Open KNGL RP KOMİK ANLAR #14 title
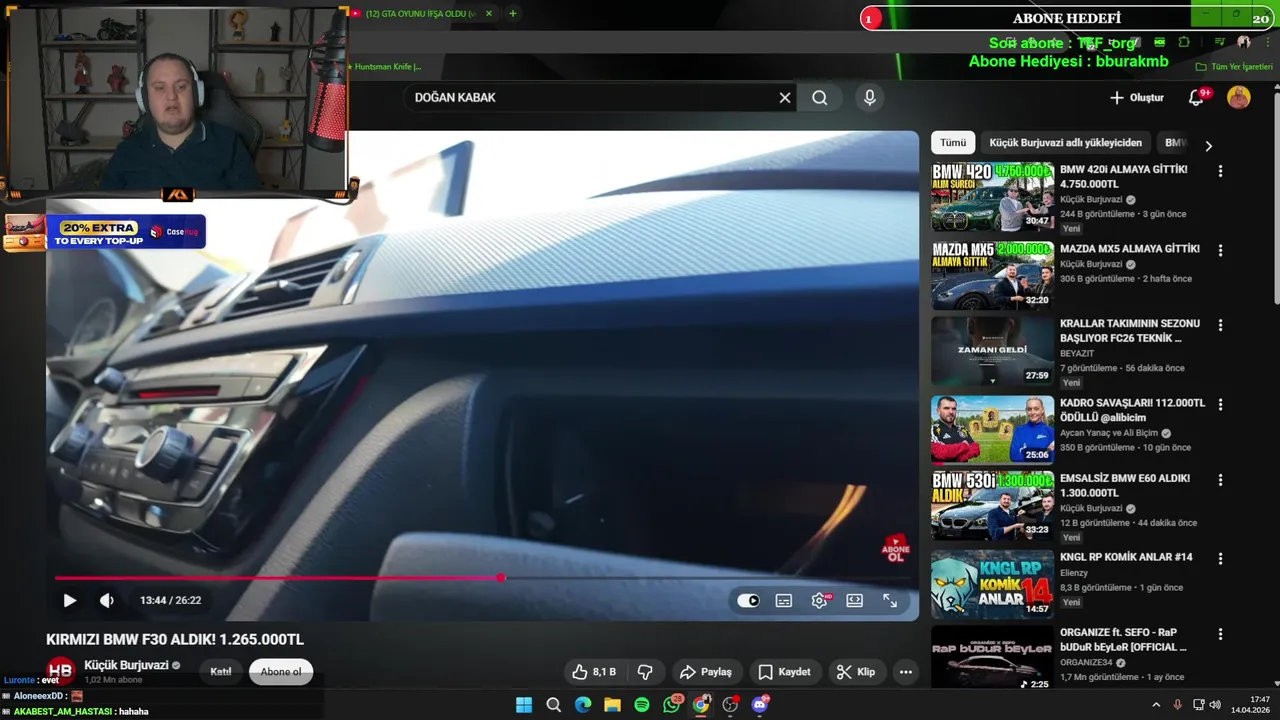 pyautogui.click(x=1126, y=557)
